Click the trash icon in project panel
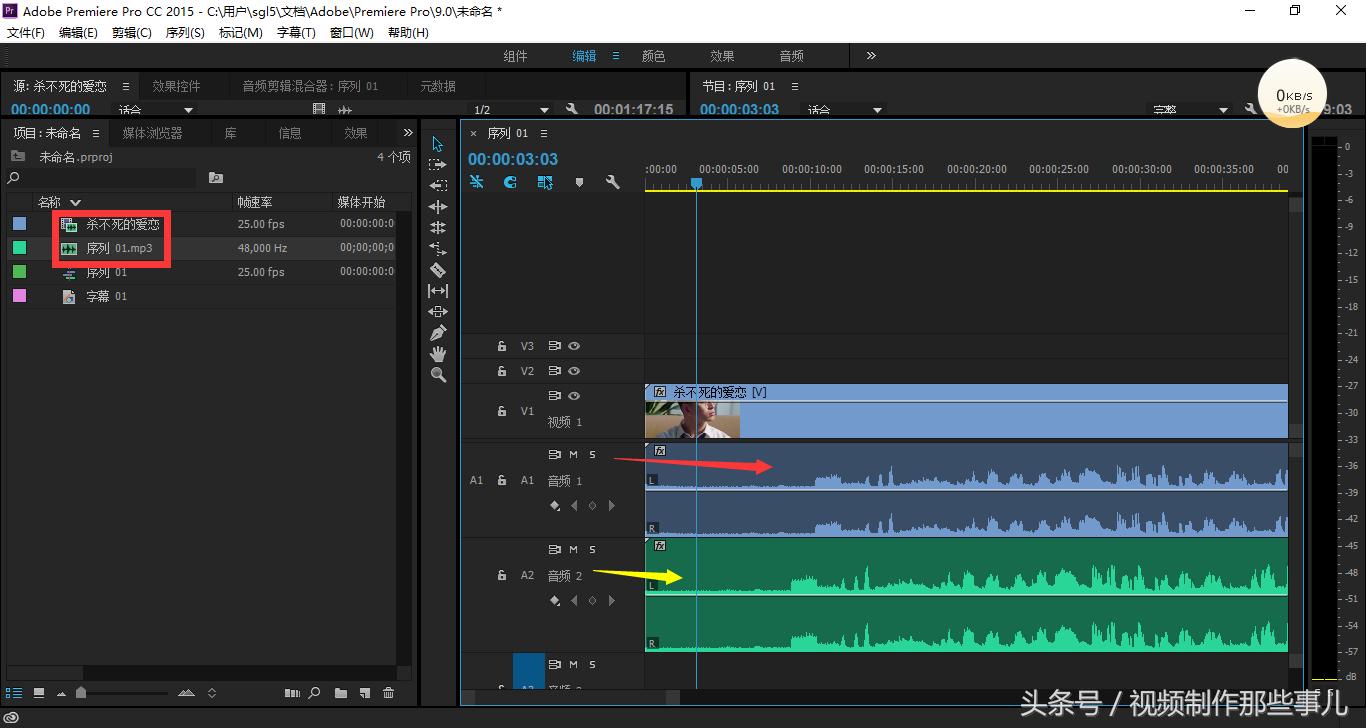 point(389,693)
